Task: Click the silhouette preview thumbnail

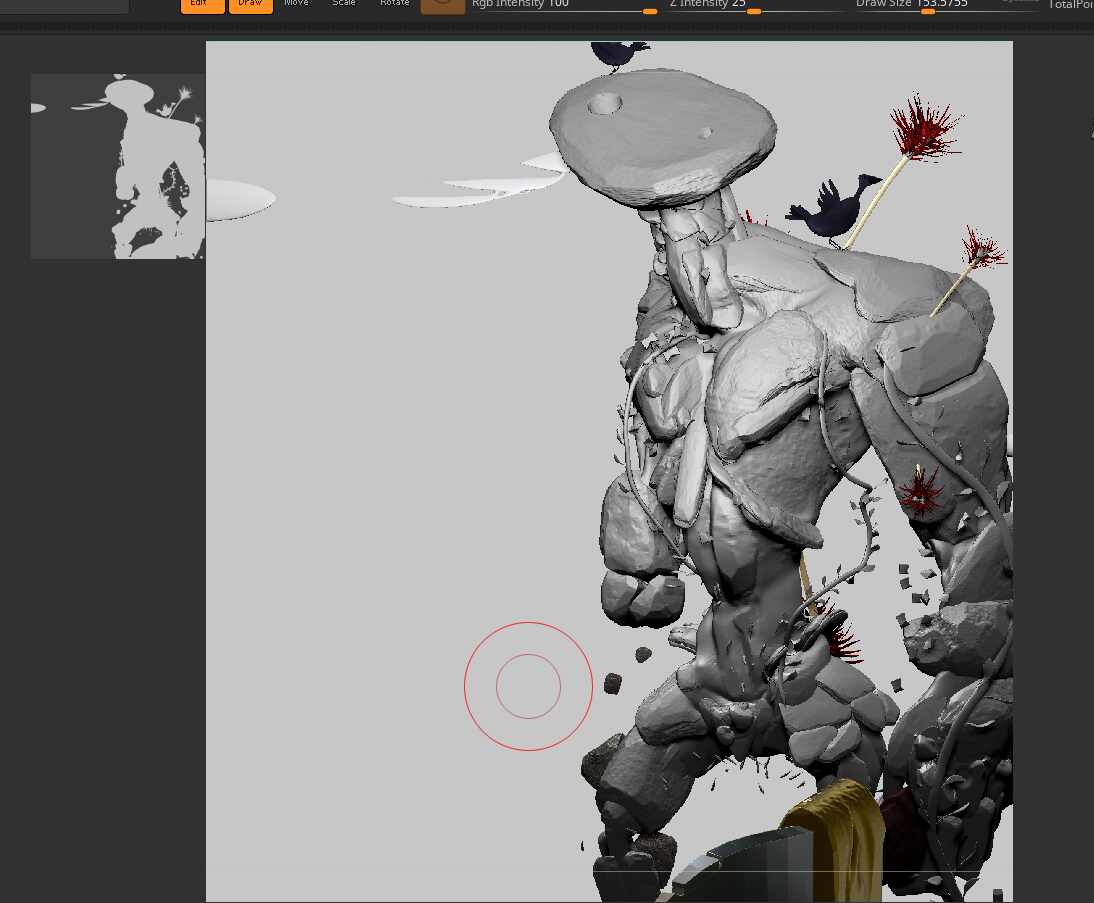Action: [x=118, y=166]
